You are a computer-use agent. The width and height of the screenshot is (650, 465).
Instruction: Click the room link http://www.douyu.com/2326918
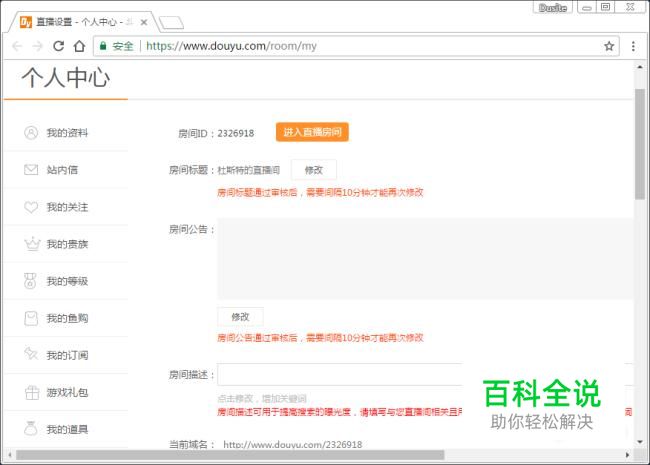293,445
